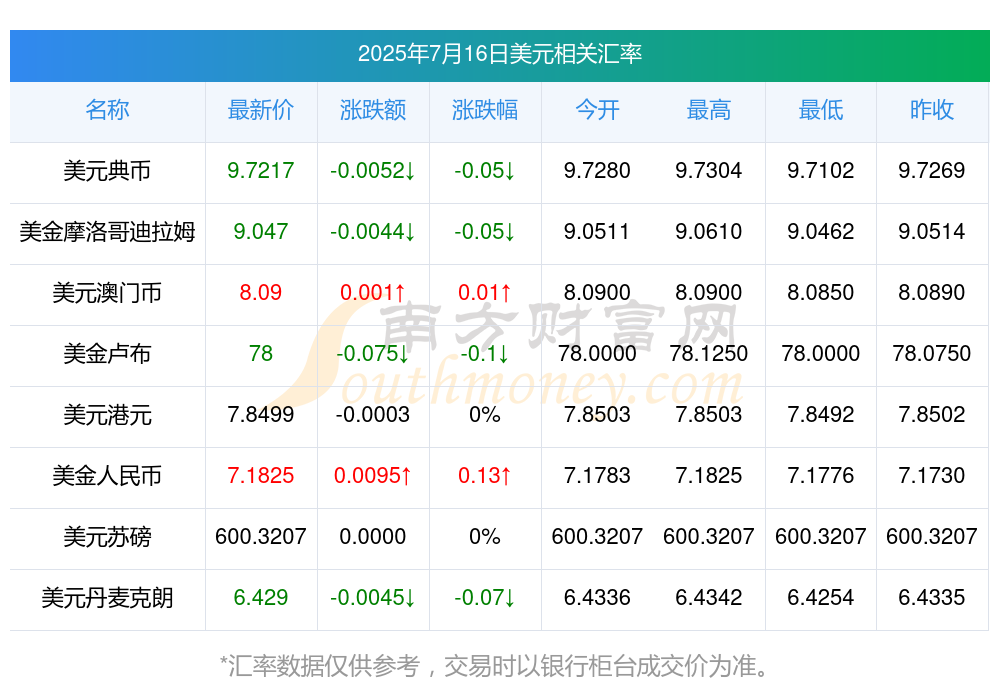
Task: Click low price 9.7102
Action: 821,170
